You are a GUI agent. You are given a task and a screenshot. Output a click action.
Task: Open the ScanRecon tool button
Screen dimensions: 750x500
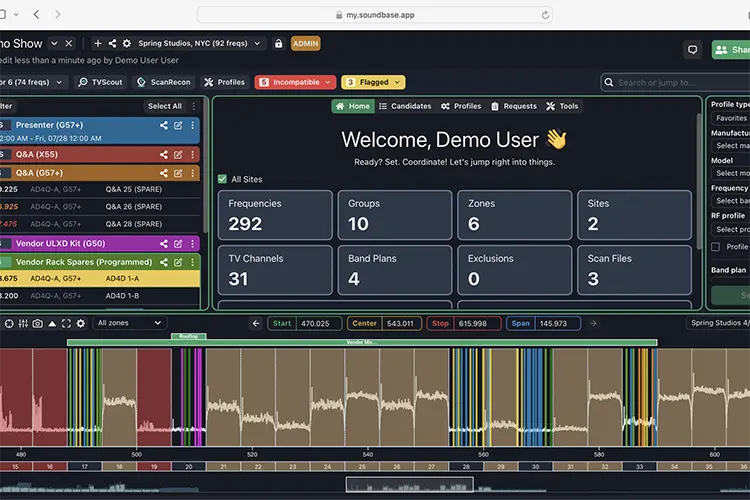(164, 82)
